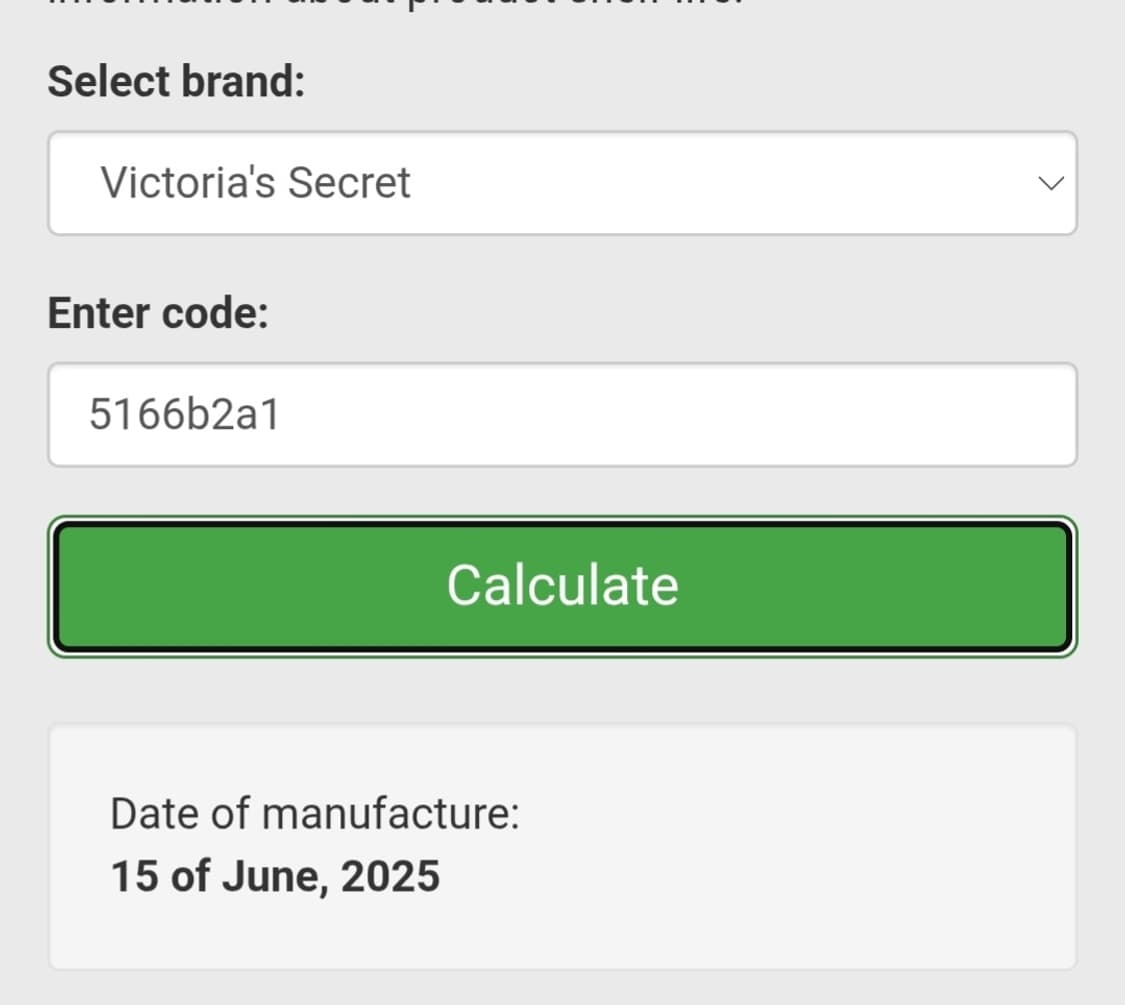The height and width of the screenshot is (1005, 1125).
Task: Click the word "Secret" in brand selector
Action: coord(349,183)
